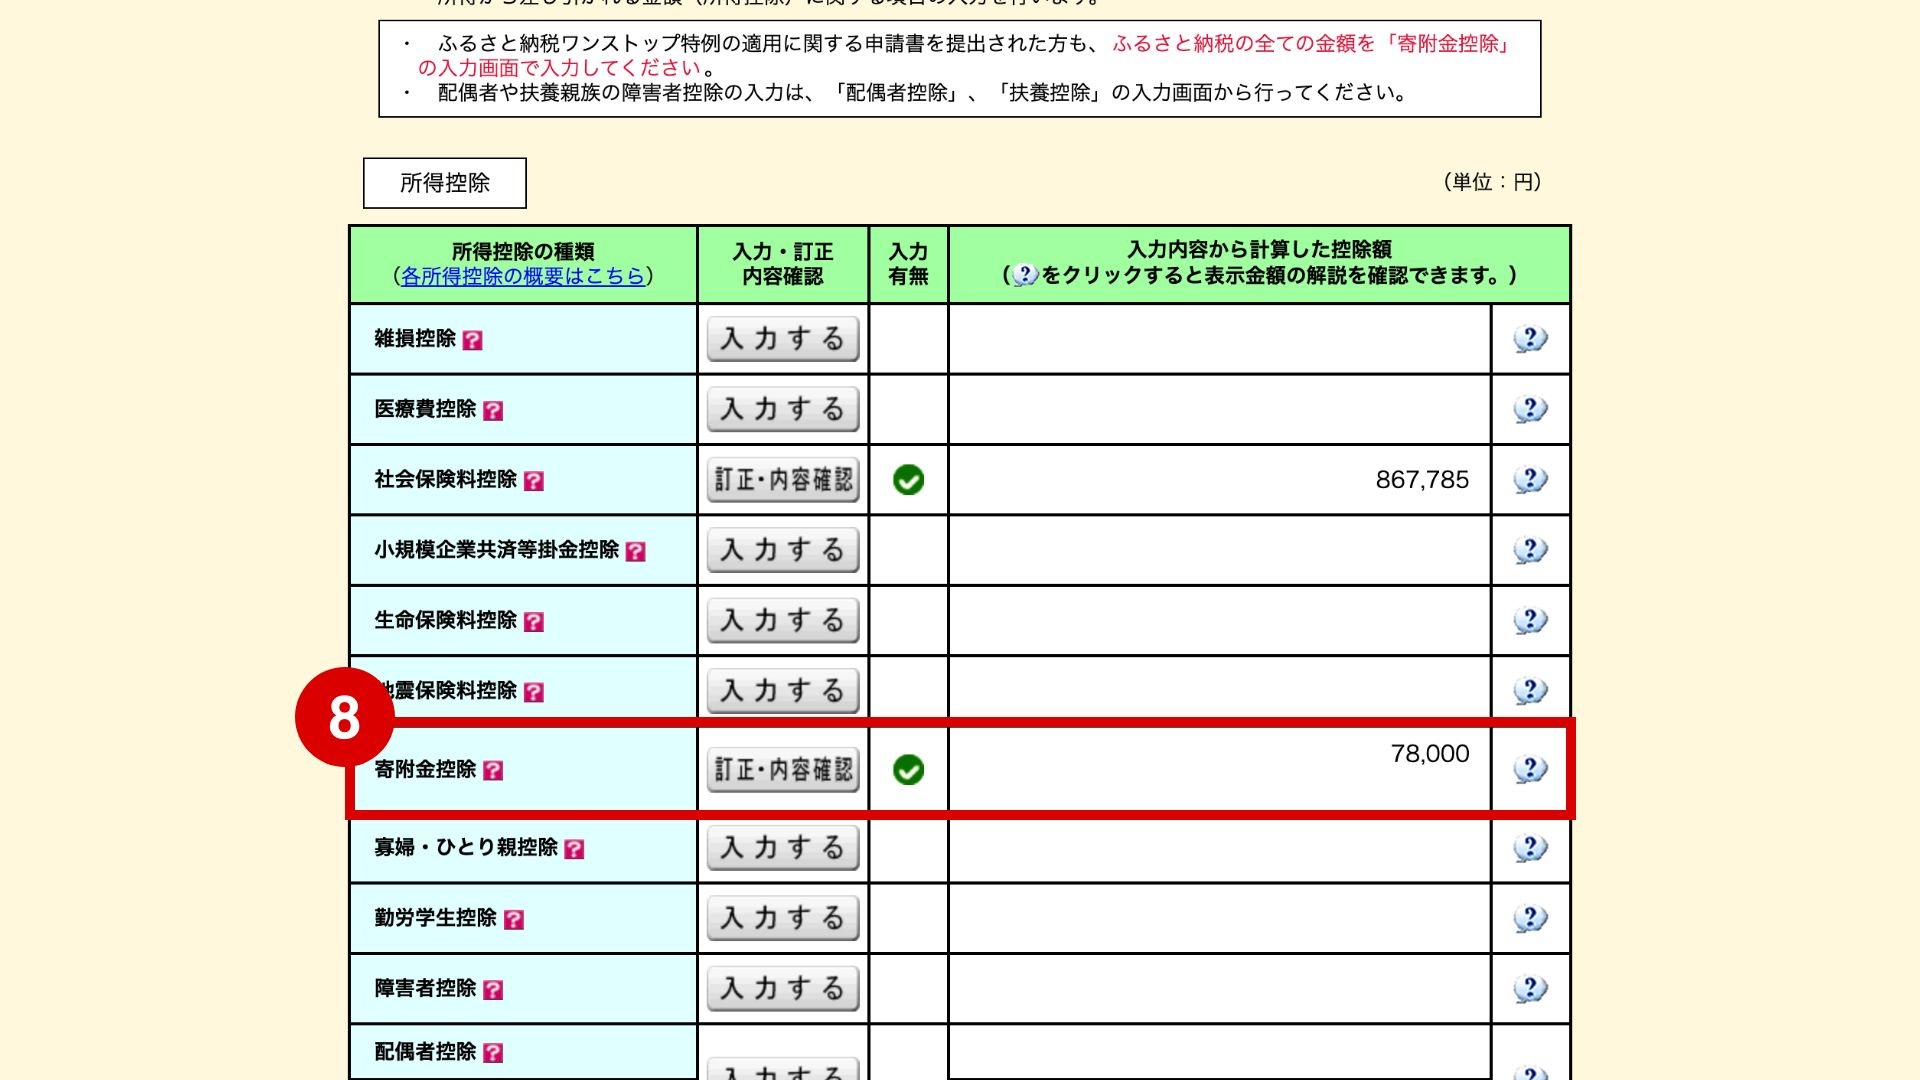The width and height of the screenshot is (1920, 1080).
Task: Click explanation bubble in 生命保険料控除 row
Action: 1530,621
